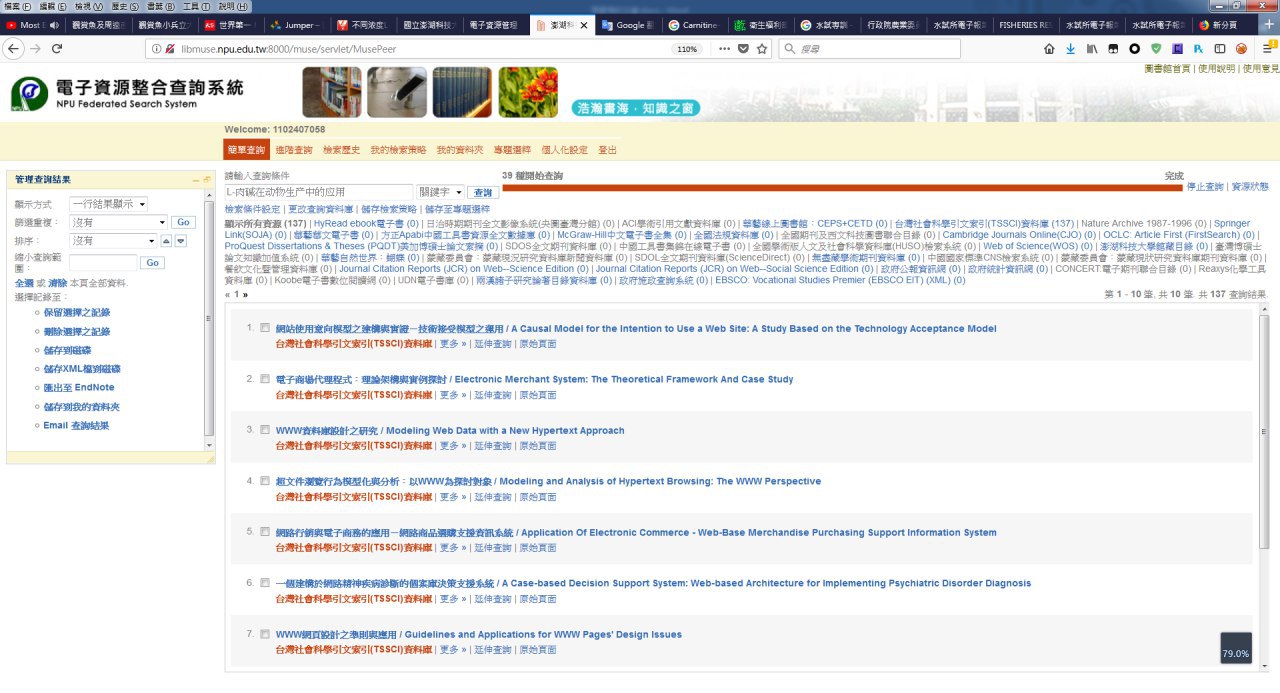Minimize the 管理查詢結果 panel
1280x693 pixels.
pos(197,180)
